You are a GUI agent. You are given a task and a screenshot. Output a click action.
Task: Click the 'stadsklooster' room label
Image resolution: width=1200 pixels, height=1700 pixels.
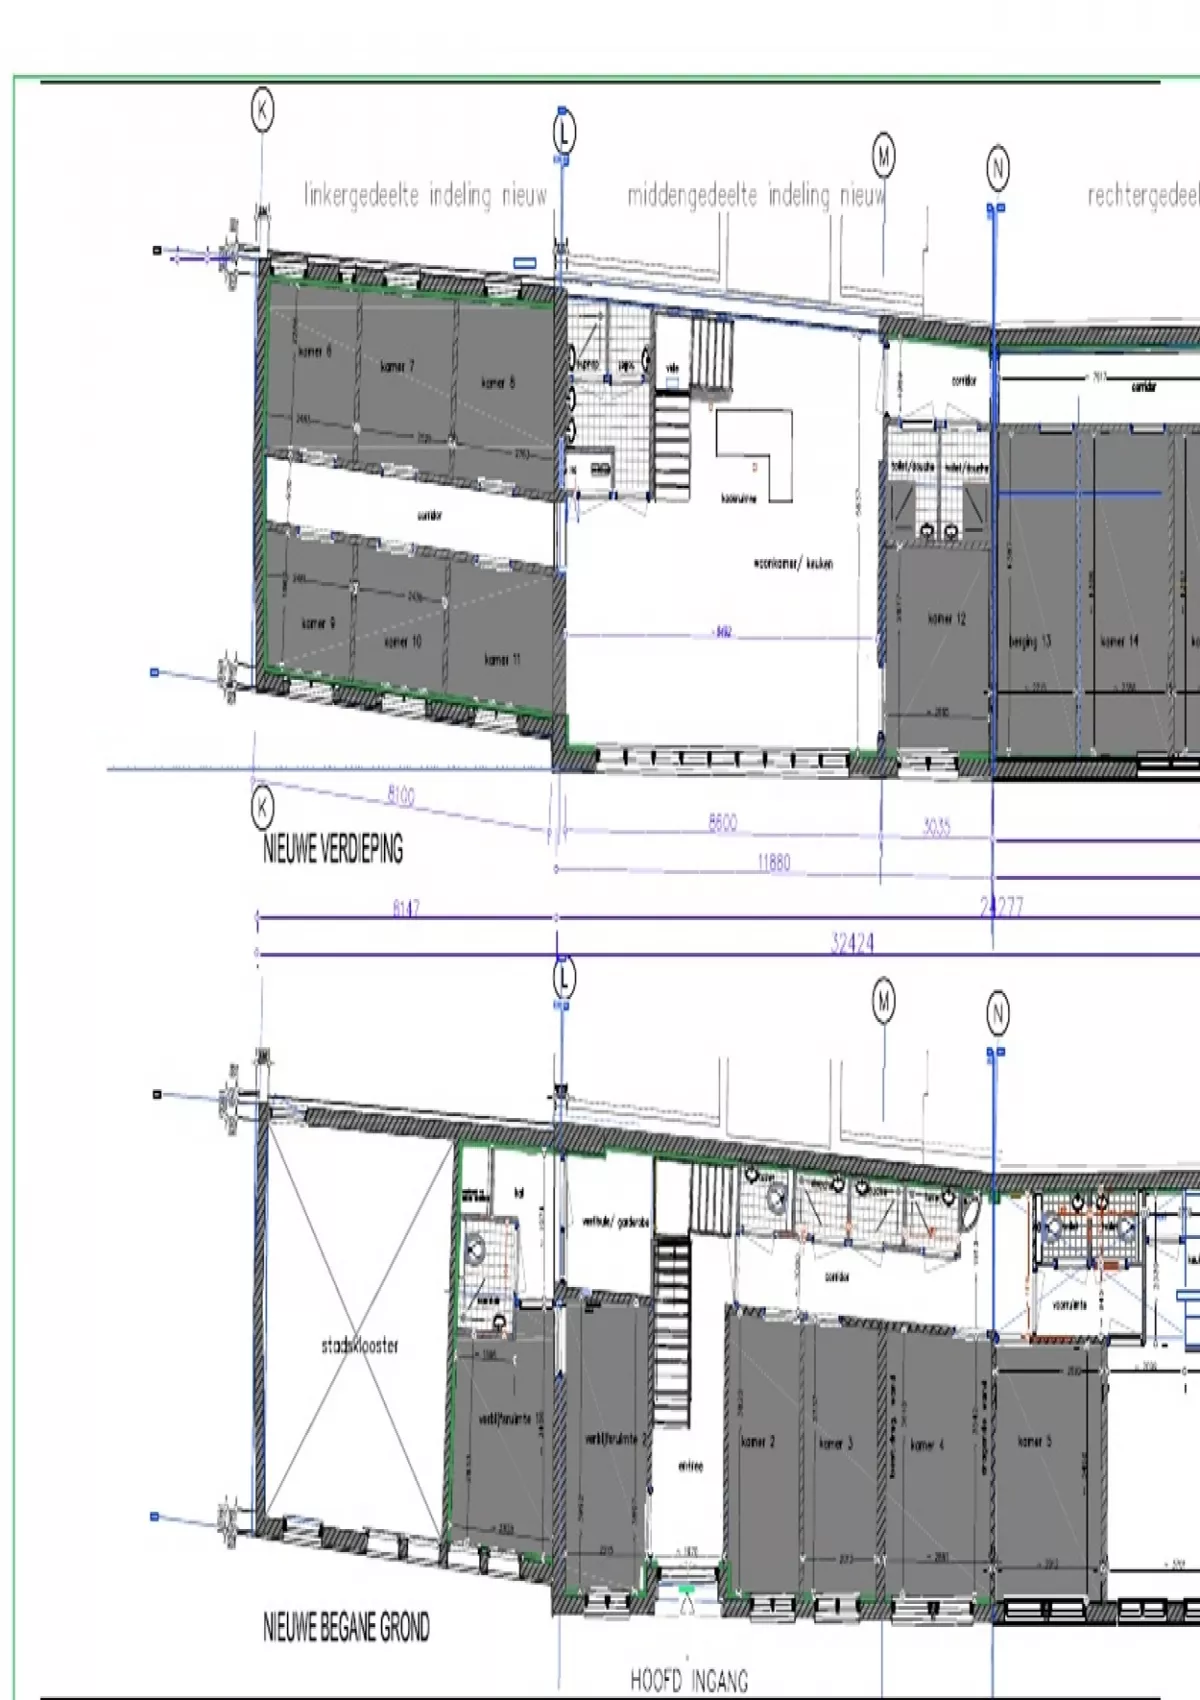point(359,1345)
